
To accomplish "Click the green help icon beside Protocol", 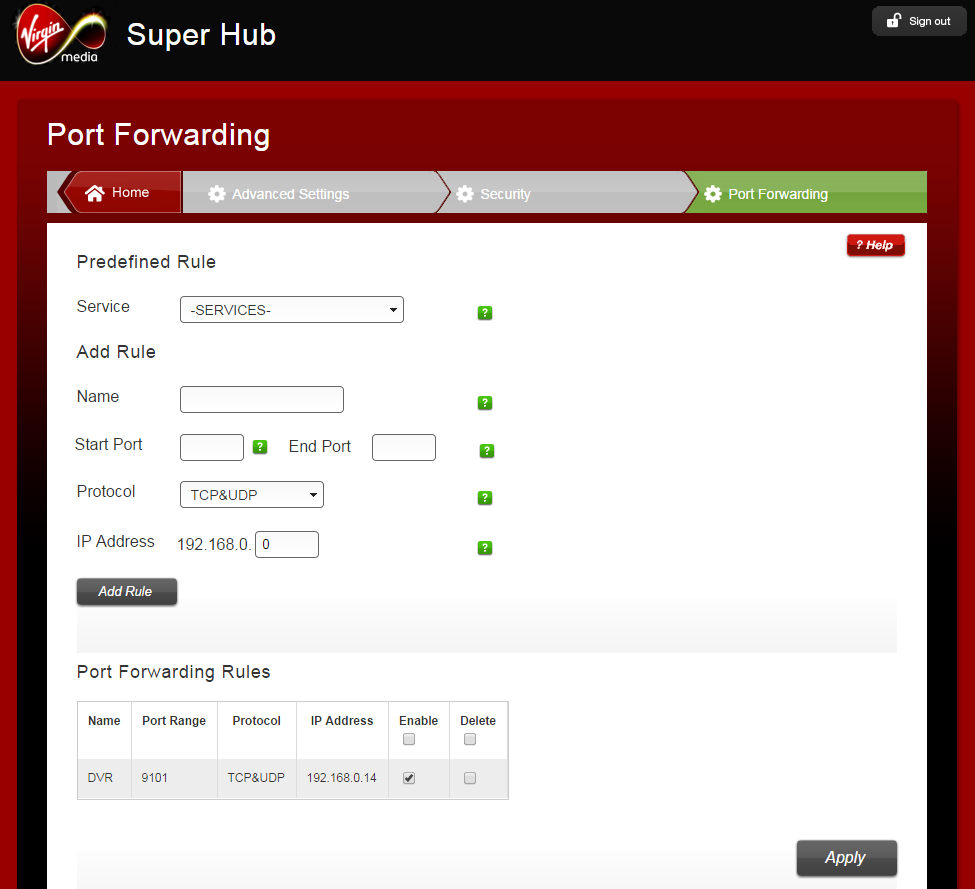I will point(485,498).
